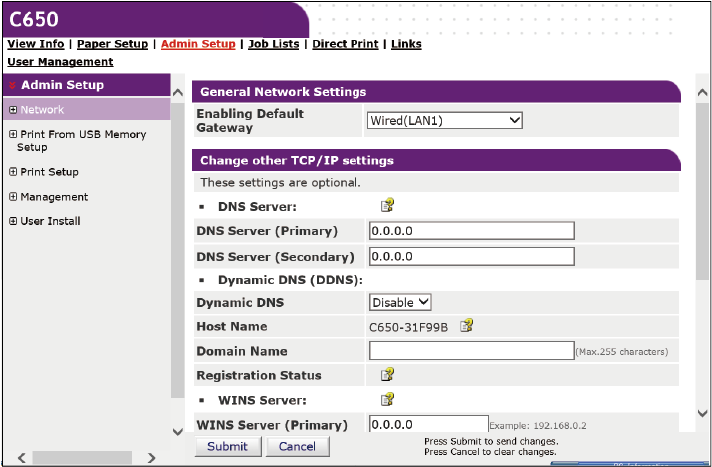Viewport: 712px width, 467px height.
Task: Go to the Paper Setup tab
Action: [112, 44]
